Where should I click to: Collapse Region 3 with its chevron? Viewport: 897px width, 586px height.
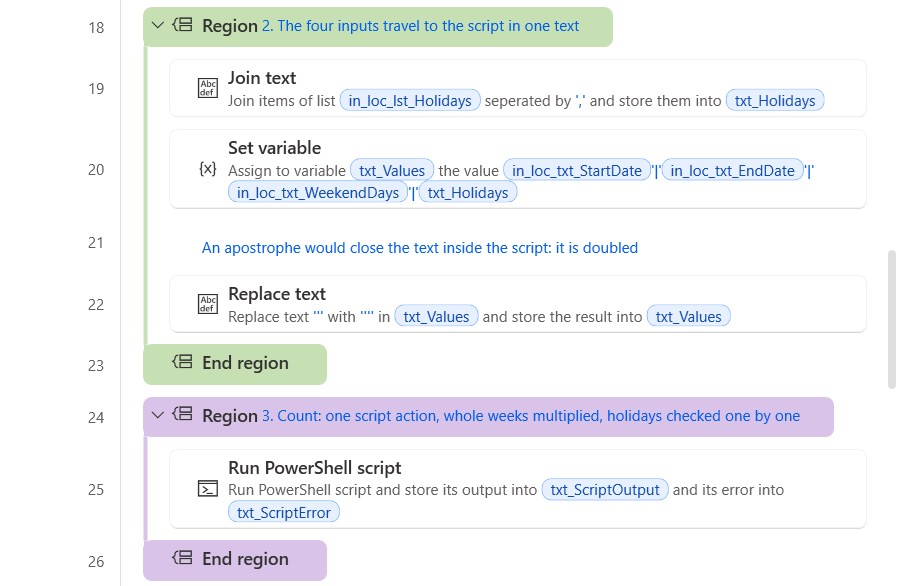coord(157,415)
